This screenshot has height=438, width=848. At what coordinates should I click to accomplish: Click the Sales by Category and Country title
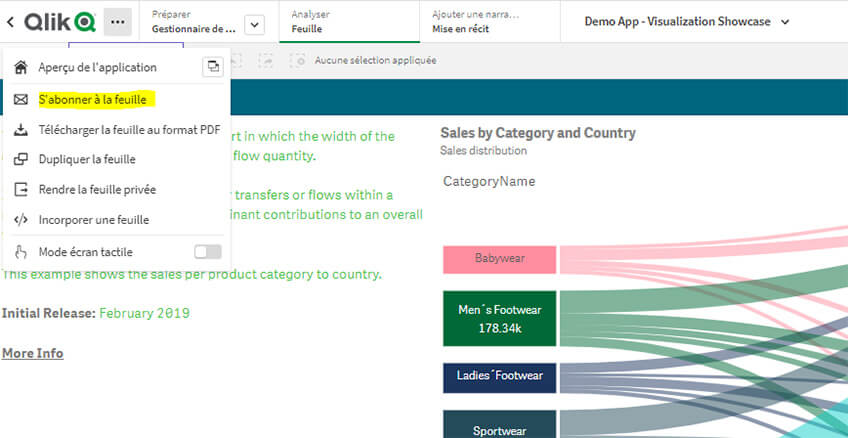point(538,133)
